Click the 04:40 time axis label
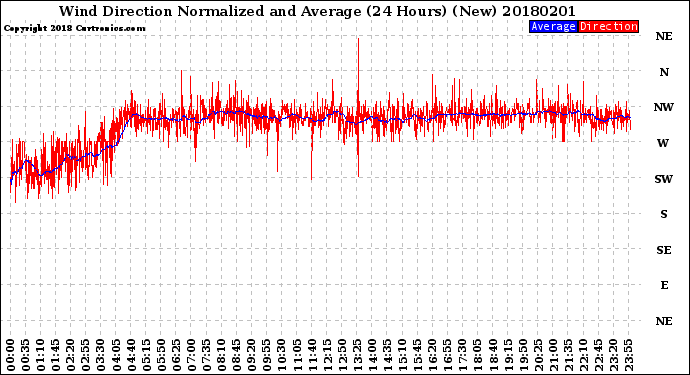 131,355
